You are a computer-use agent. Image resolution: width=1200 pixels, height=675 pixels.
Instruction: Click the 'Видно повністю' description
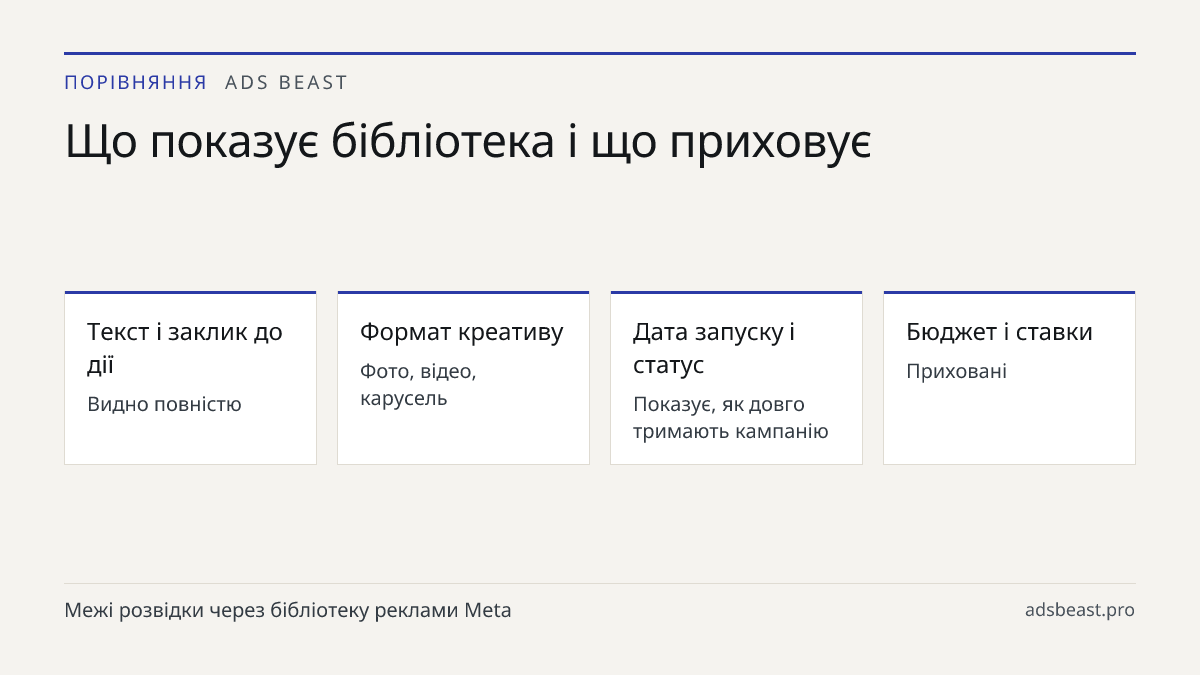point(164,404)
